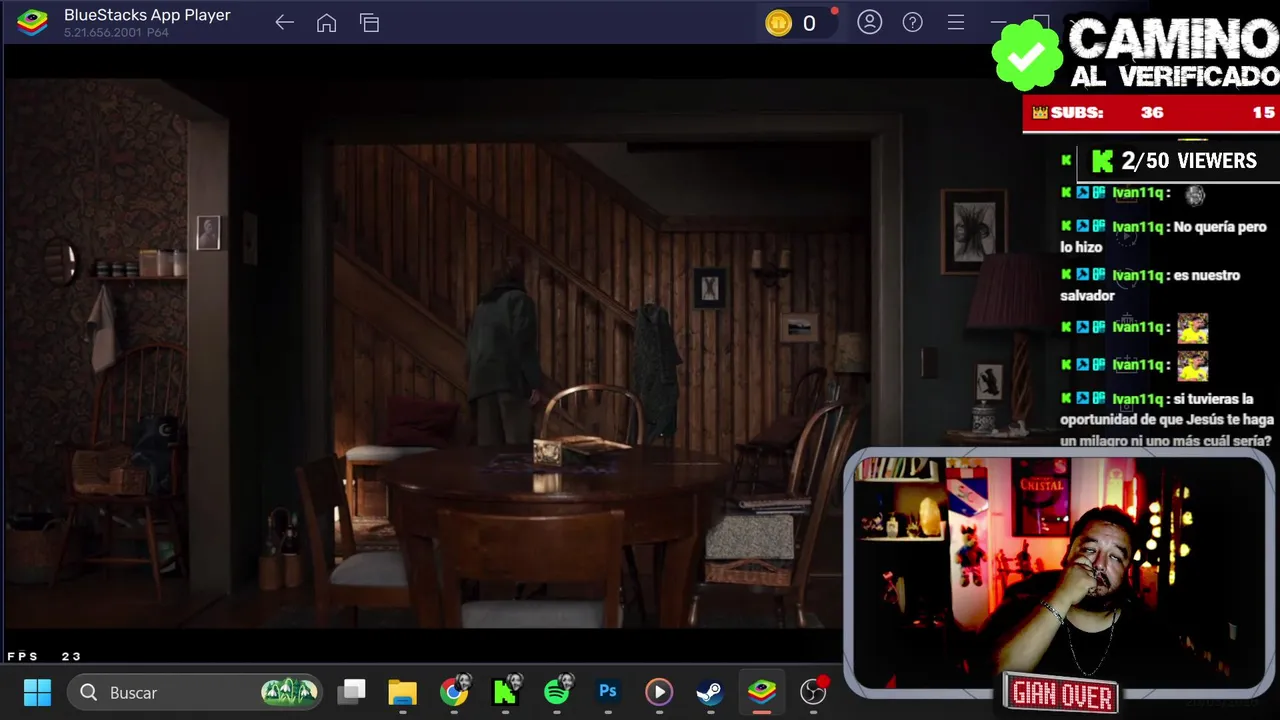
Task: Click the BlueStacks logo in title bar
Action: 32,22
